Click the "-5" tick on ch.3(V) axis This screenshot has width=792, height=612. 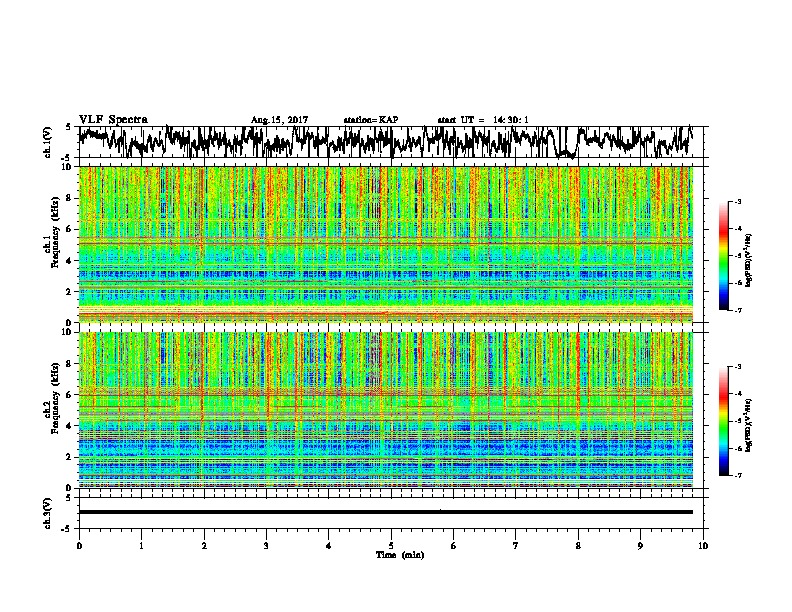(67, 529)
